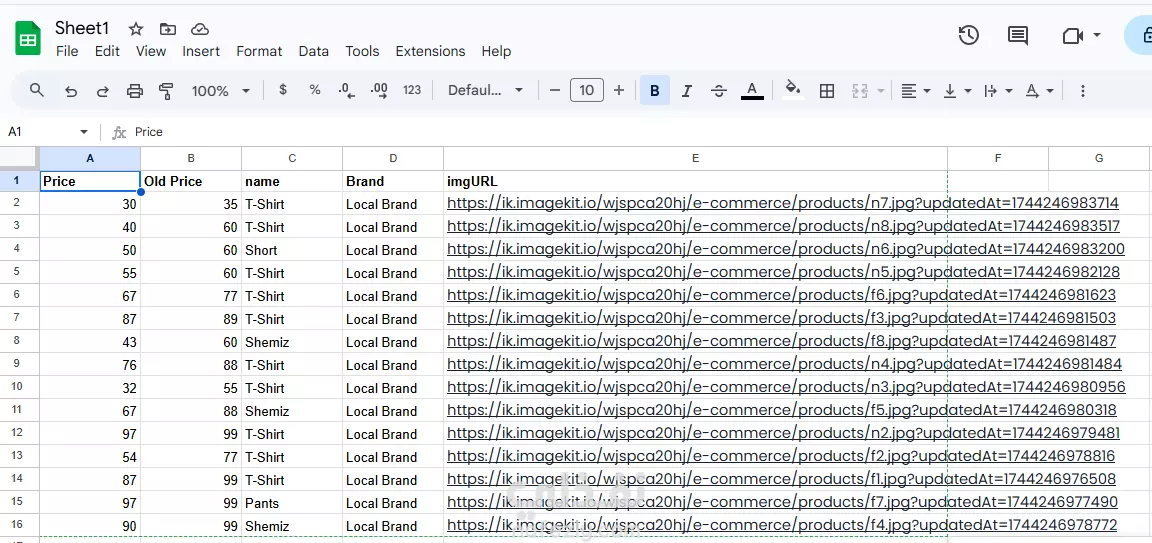Format as percent
1152x543 pixels.
point(315,90)
